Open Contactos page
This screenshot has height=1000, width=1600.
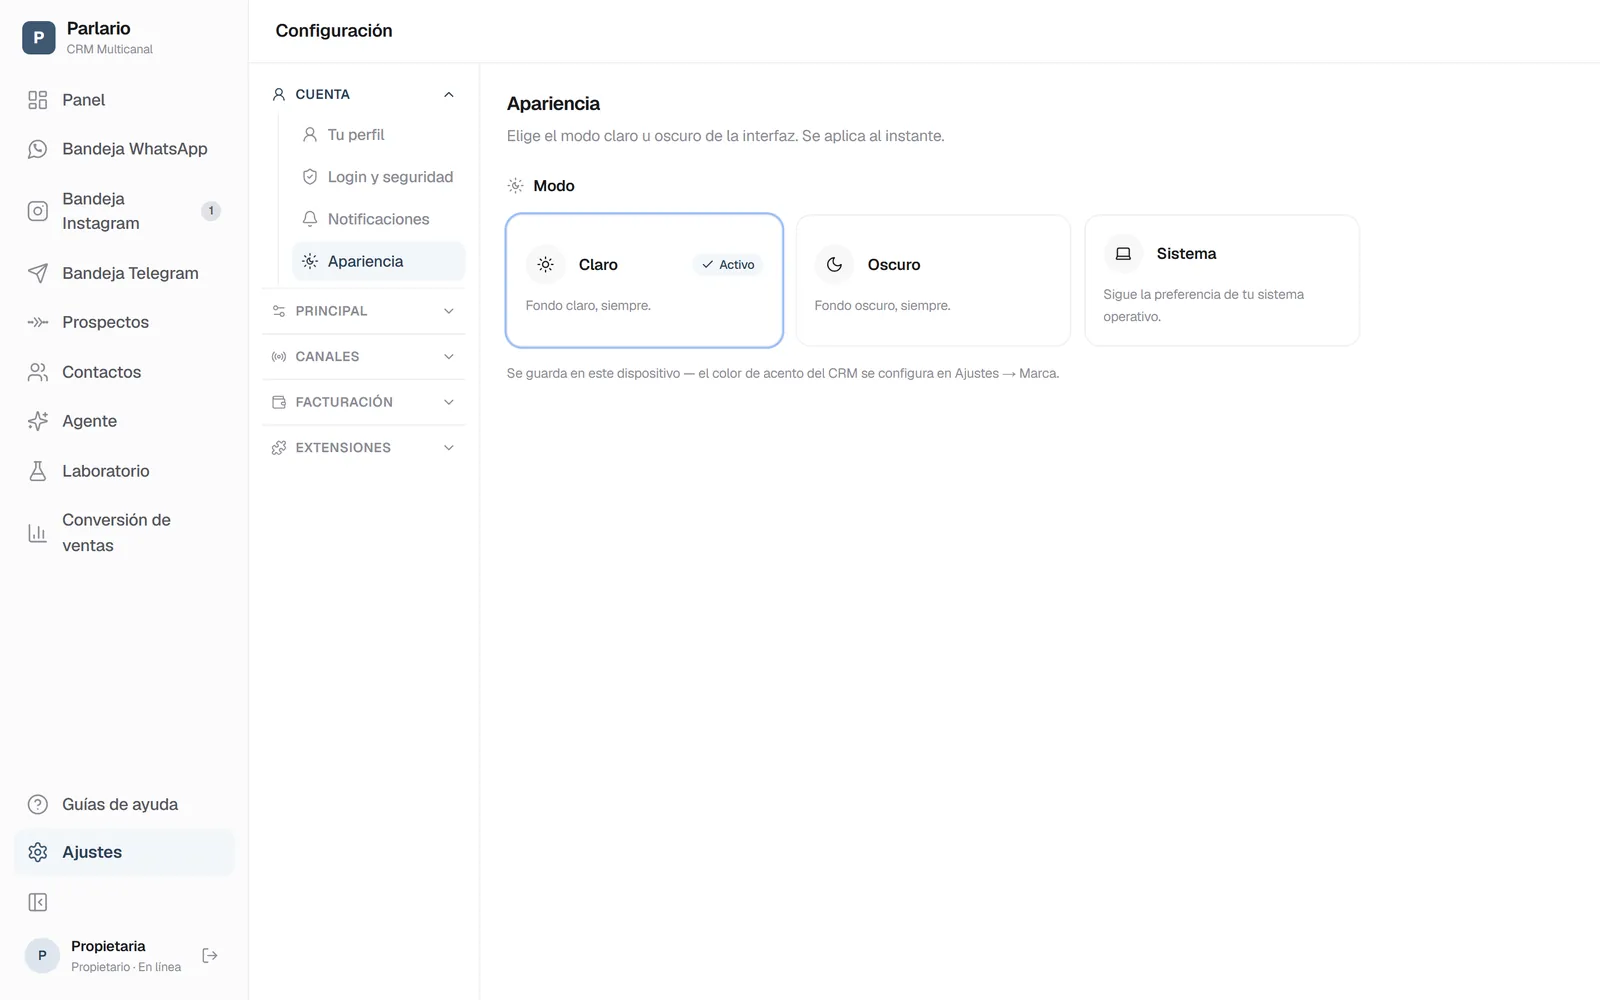tap(124, 372)
